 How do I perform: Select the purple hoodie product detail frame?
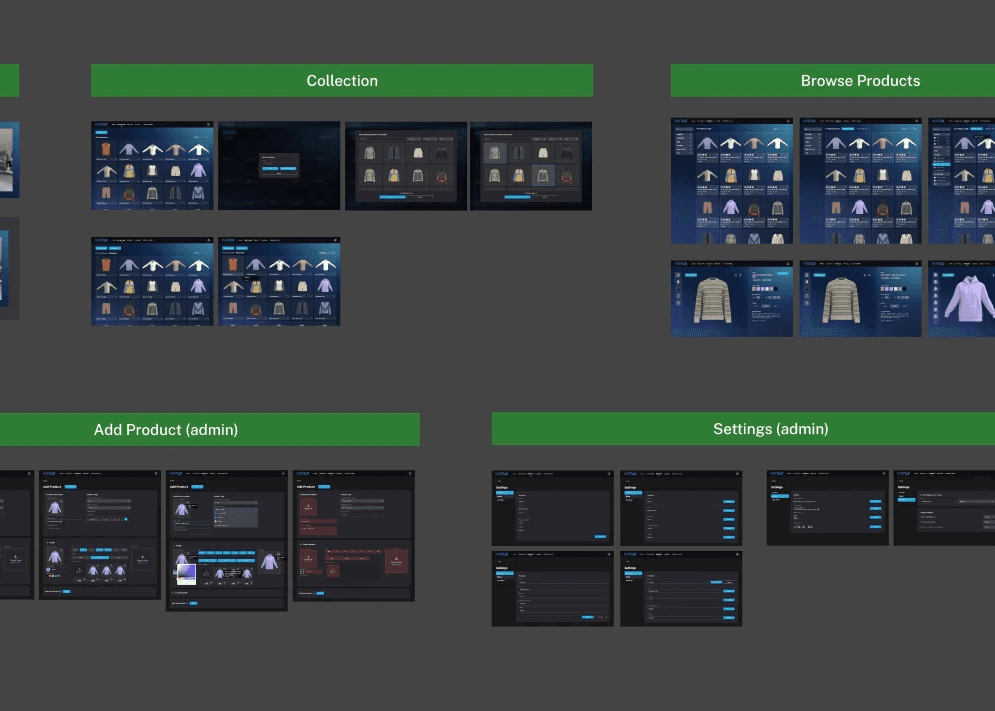tap(961, 298)
